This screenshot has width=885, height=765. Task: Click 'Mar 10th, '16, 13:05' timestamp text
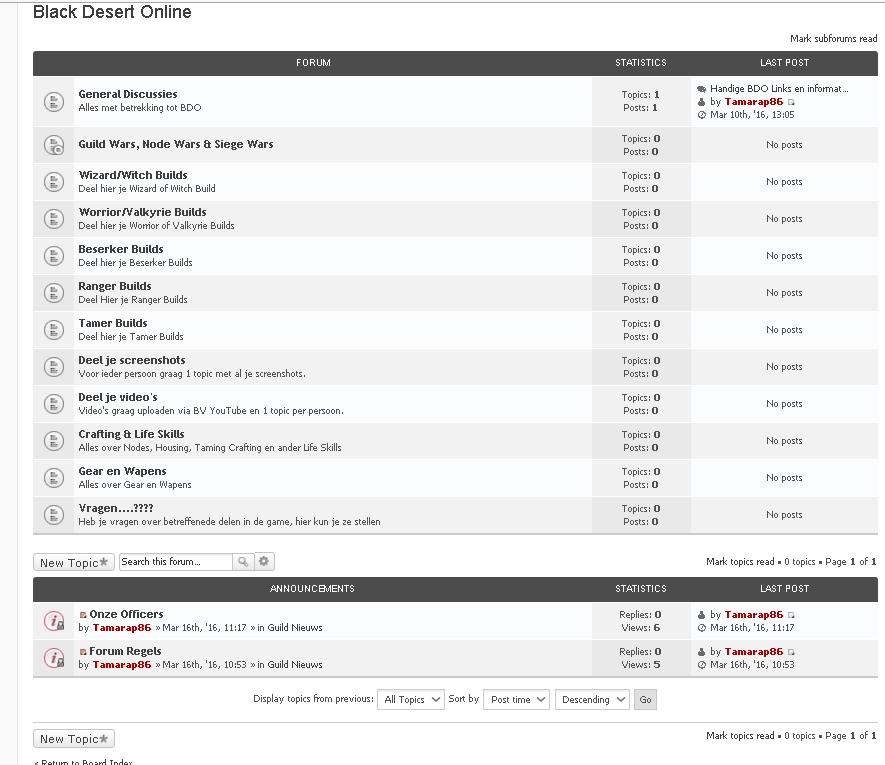752,115
